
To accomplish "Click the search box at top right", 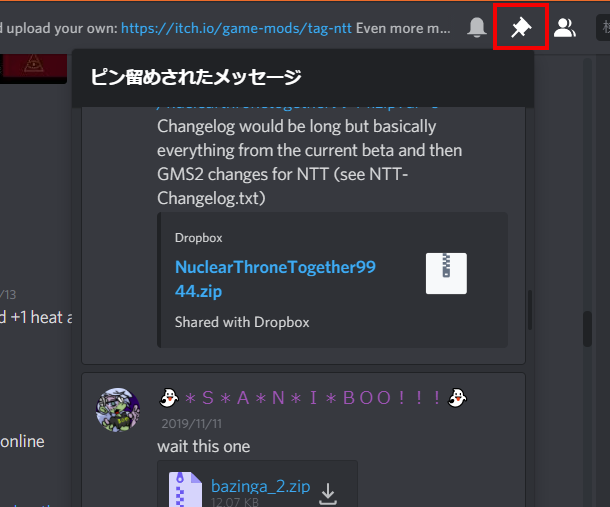I will point(603,27).
